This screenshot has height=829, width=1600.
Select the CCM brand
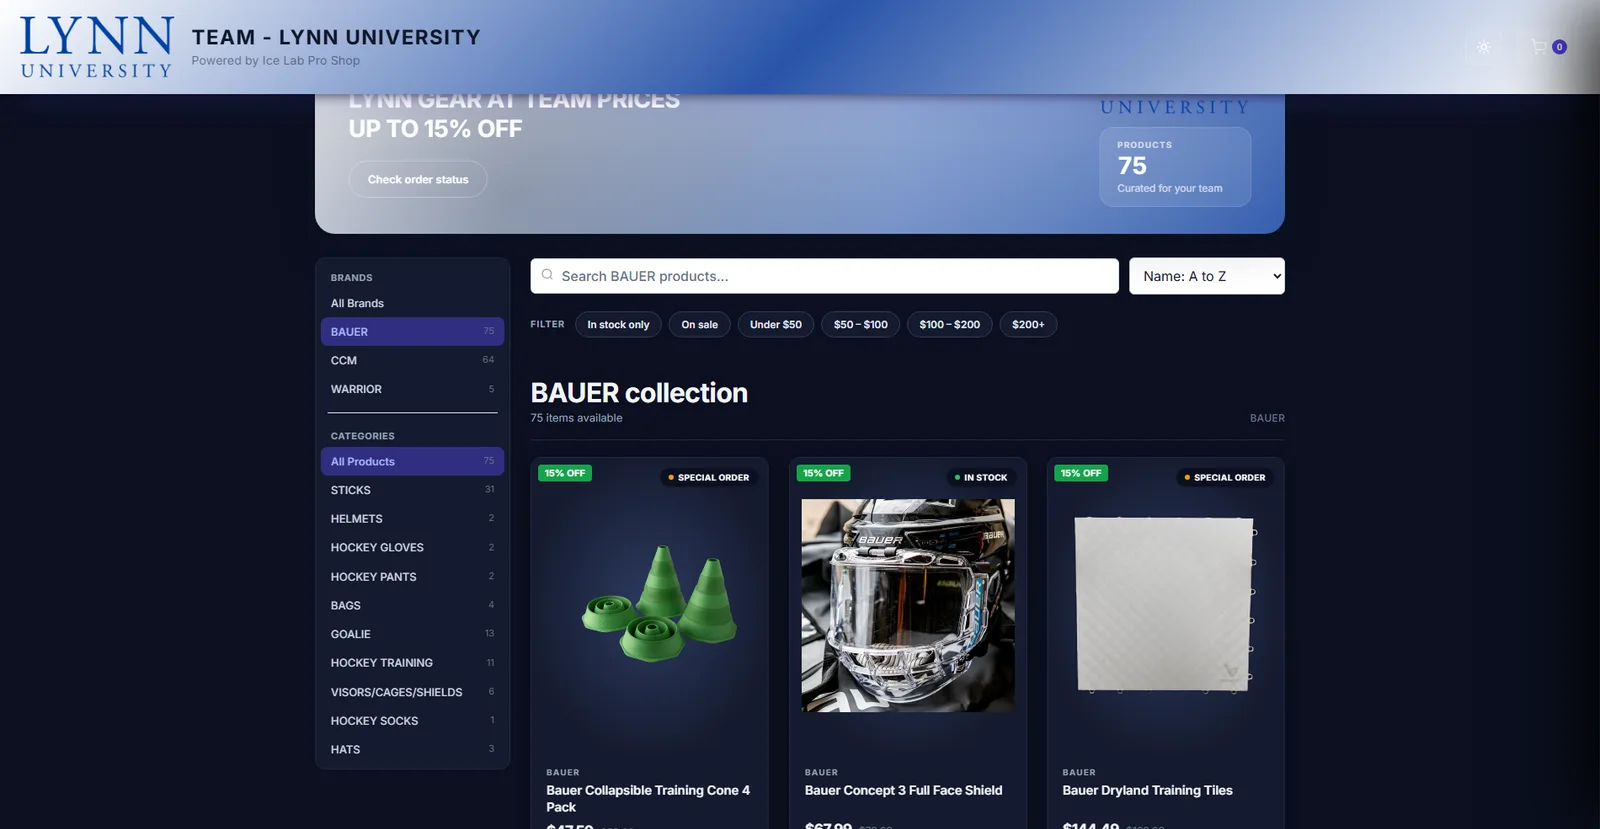coord(412,360)
